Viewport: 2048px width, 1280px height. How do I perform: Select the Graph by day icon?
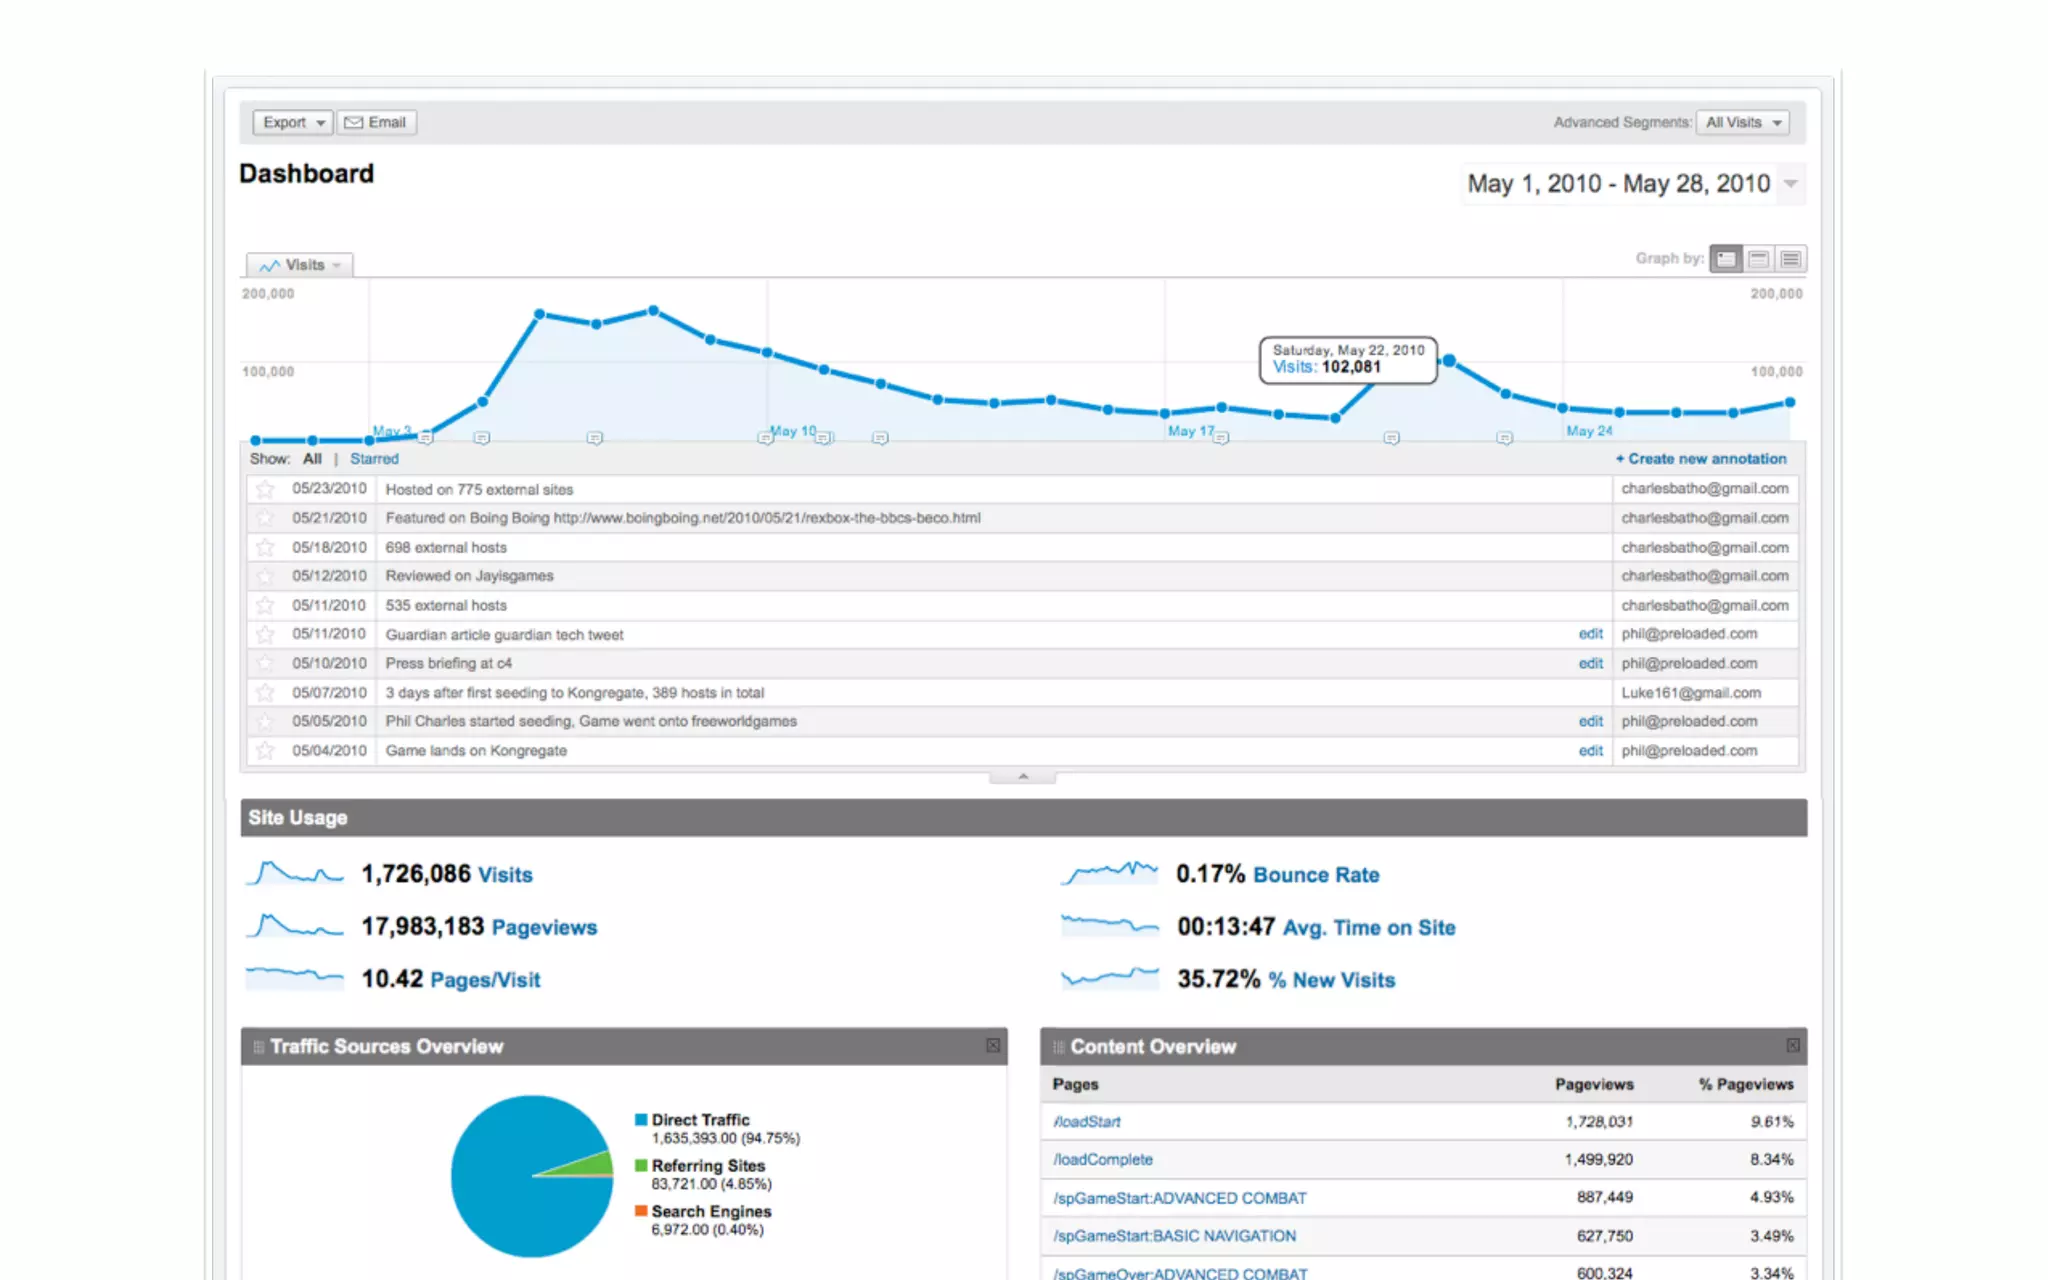click(x=1726, y=259)
